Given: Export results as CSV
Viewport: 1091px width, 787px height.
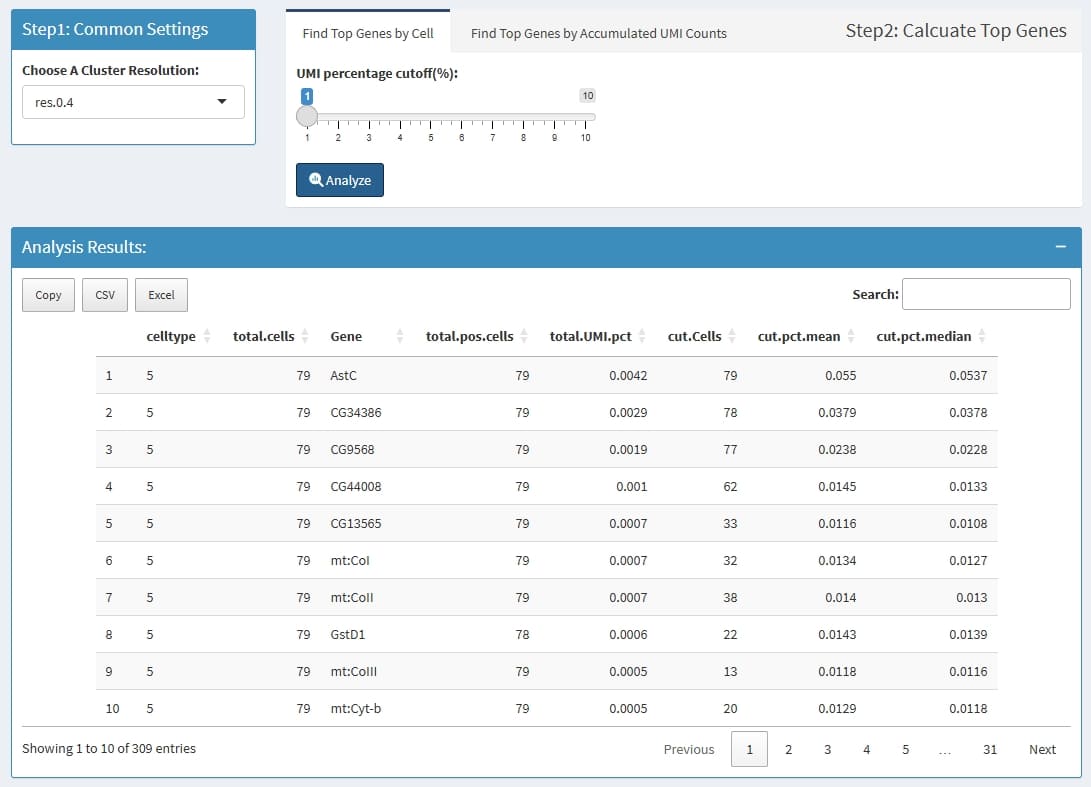Looking at the screenshot, I should coord(105,295).
